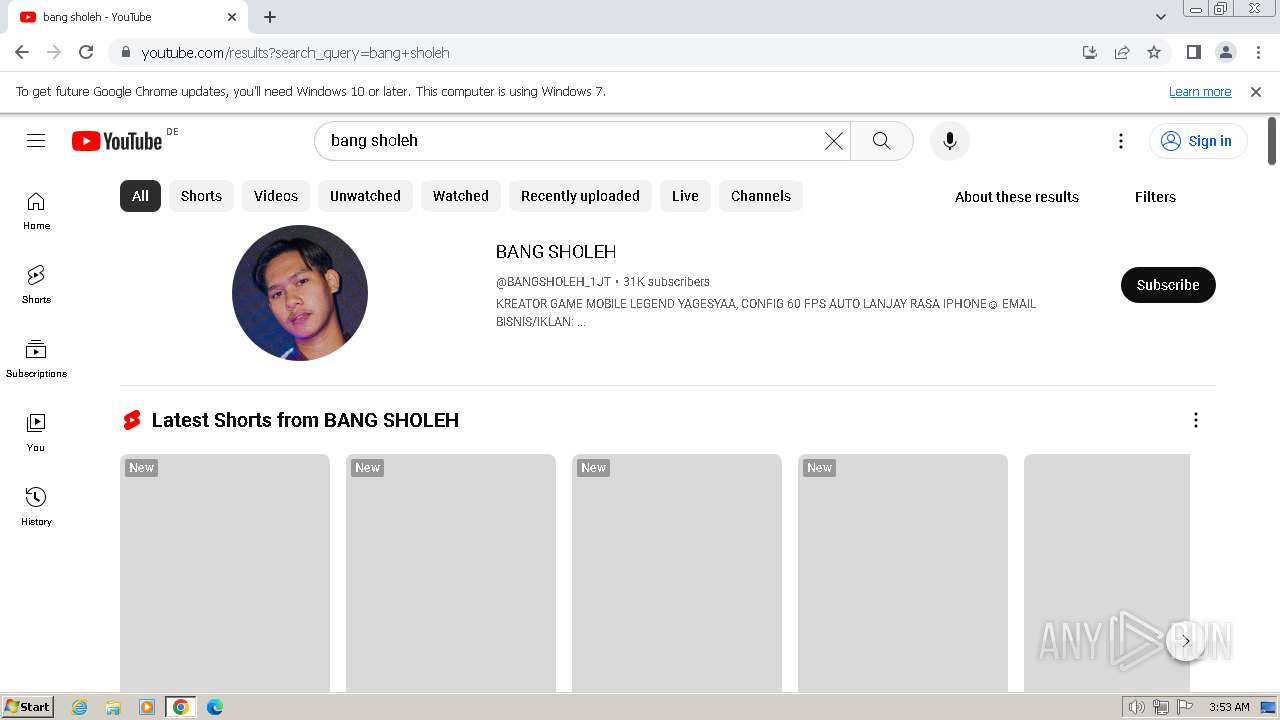
Task: Open You section in the sidebar
Action: click(x=36, y=433)
